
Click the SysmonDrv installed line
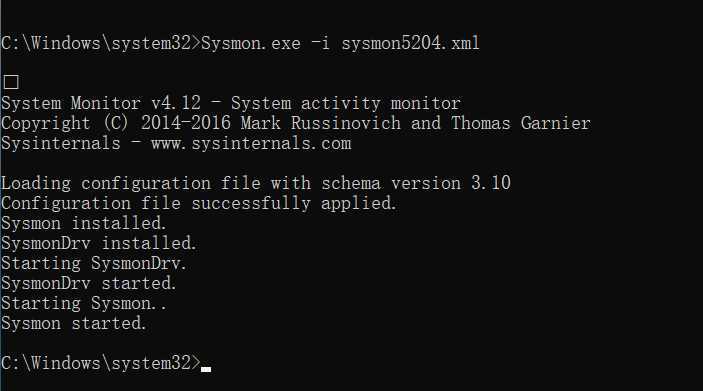99,243
